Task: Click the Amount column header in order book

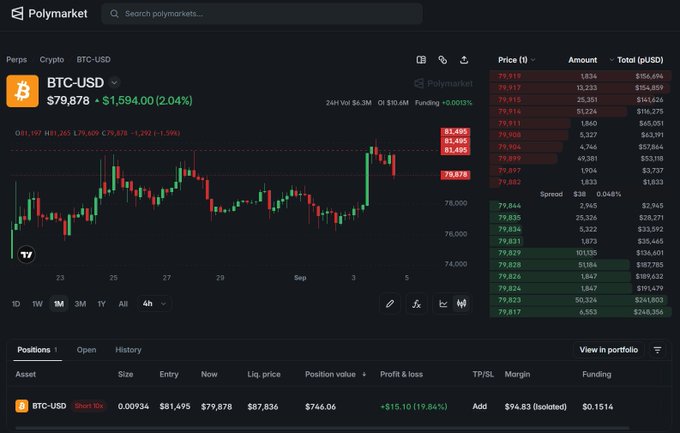Action: [x=582, y=60]
